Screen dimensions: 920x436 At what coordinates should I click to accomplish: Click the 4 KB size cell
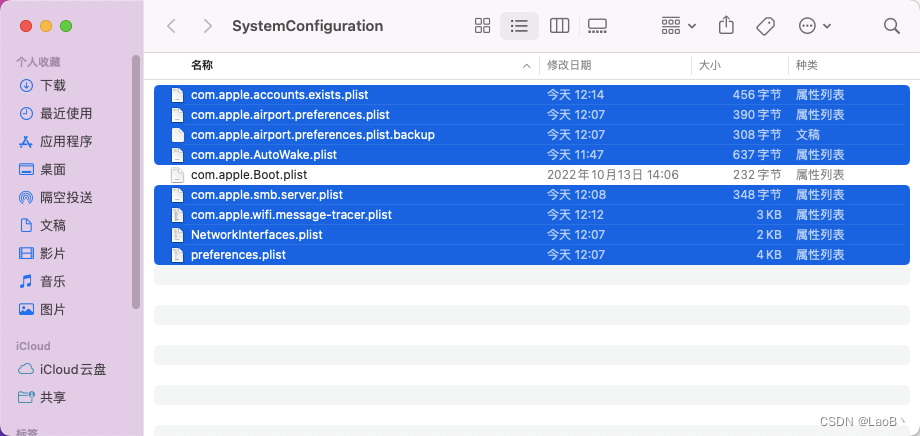[769, 255]
